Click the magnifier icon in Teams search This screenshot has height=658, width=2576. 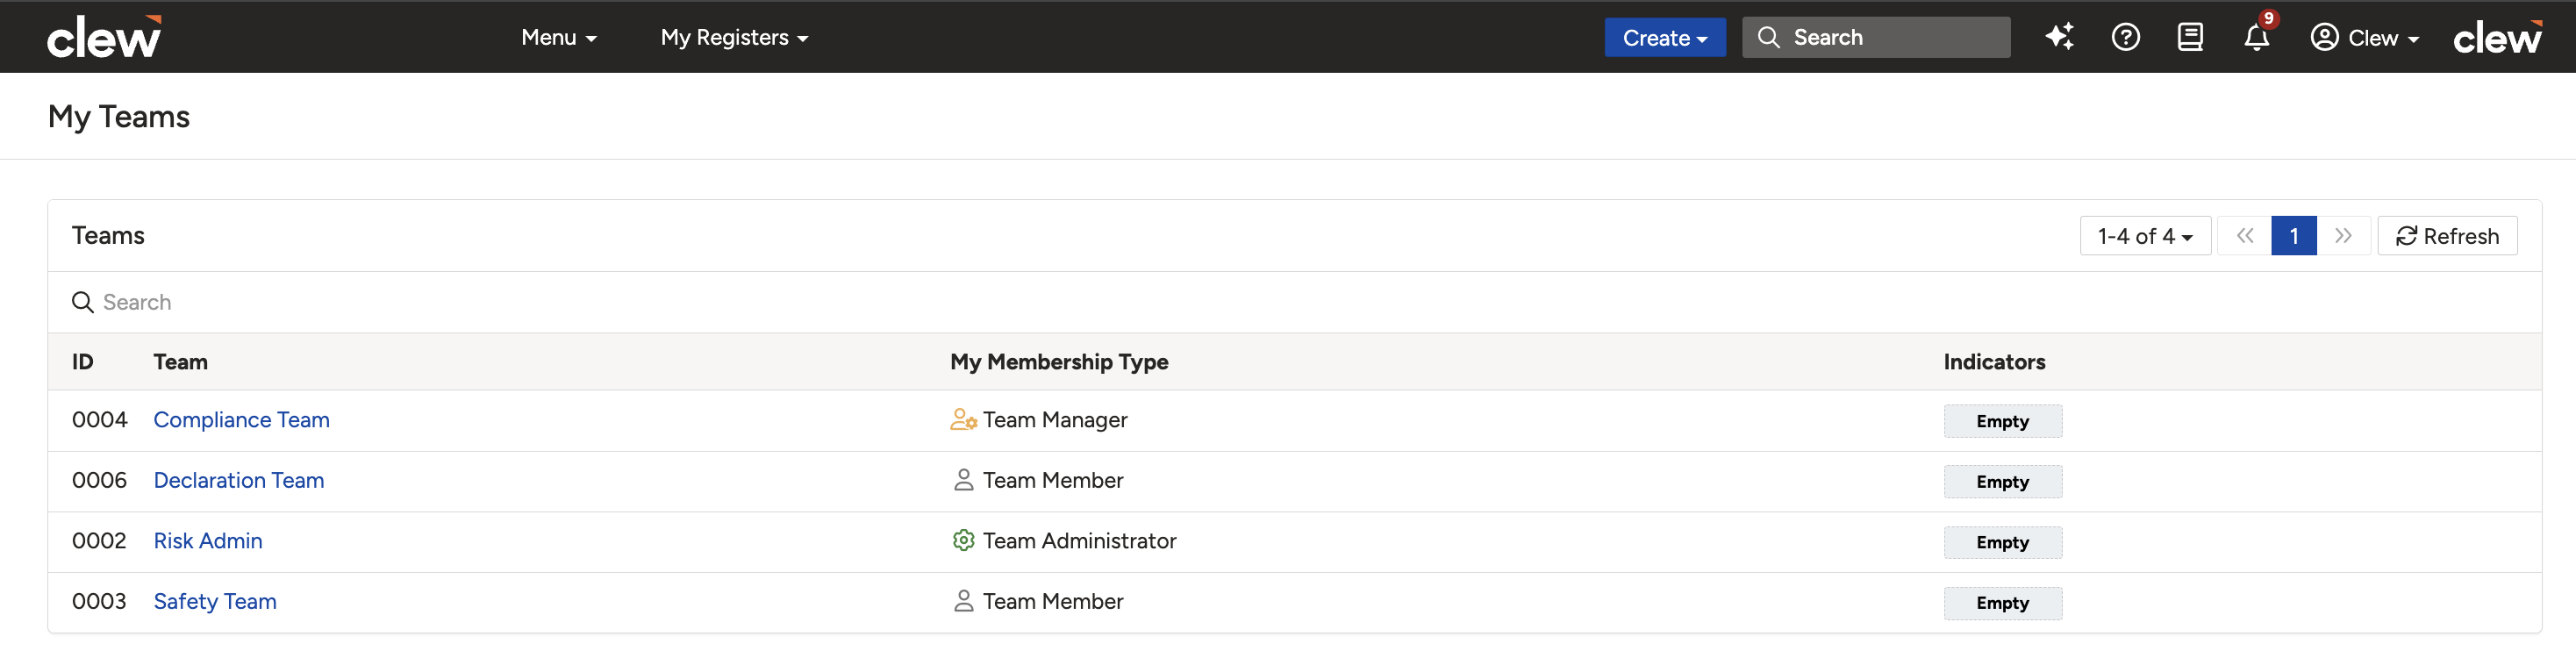point(83,302)
